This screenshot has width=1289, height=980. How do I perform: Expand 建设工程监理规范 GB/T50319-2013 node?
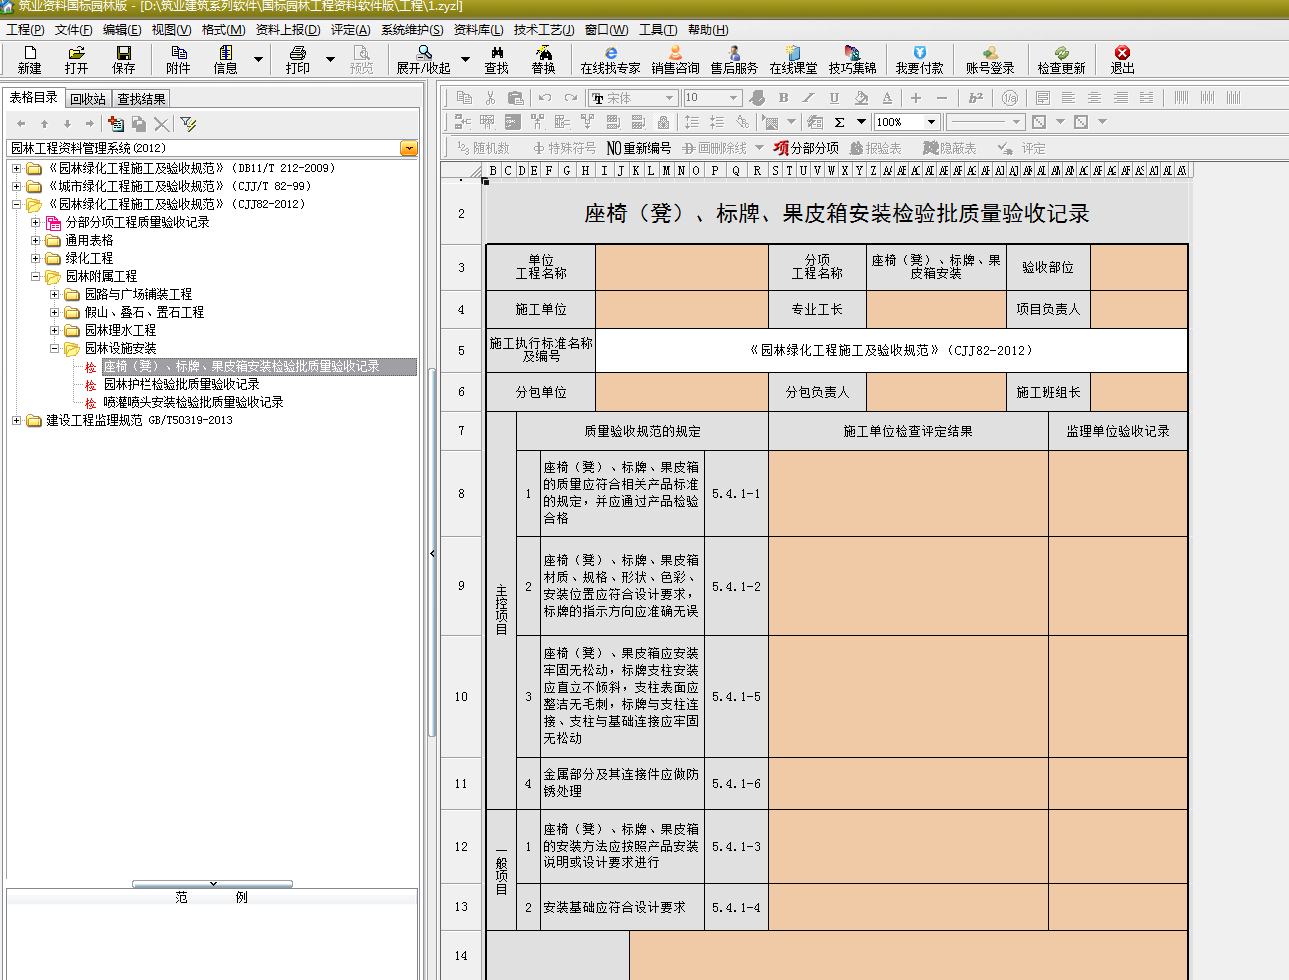click(x=16, y=420)
